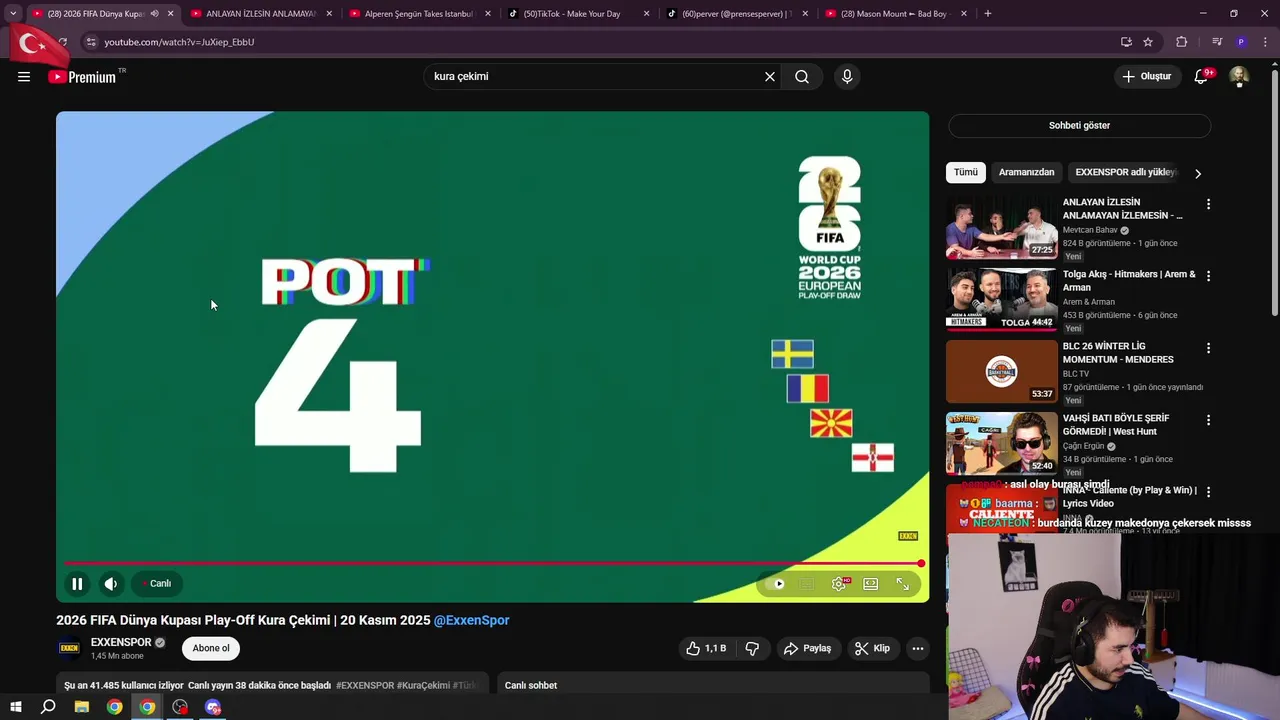Open the account avatar menu

(1239, 76)
